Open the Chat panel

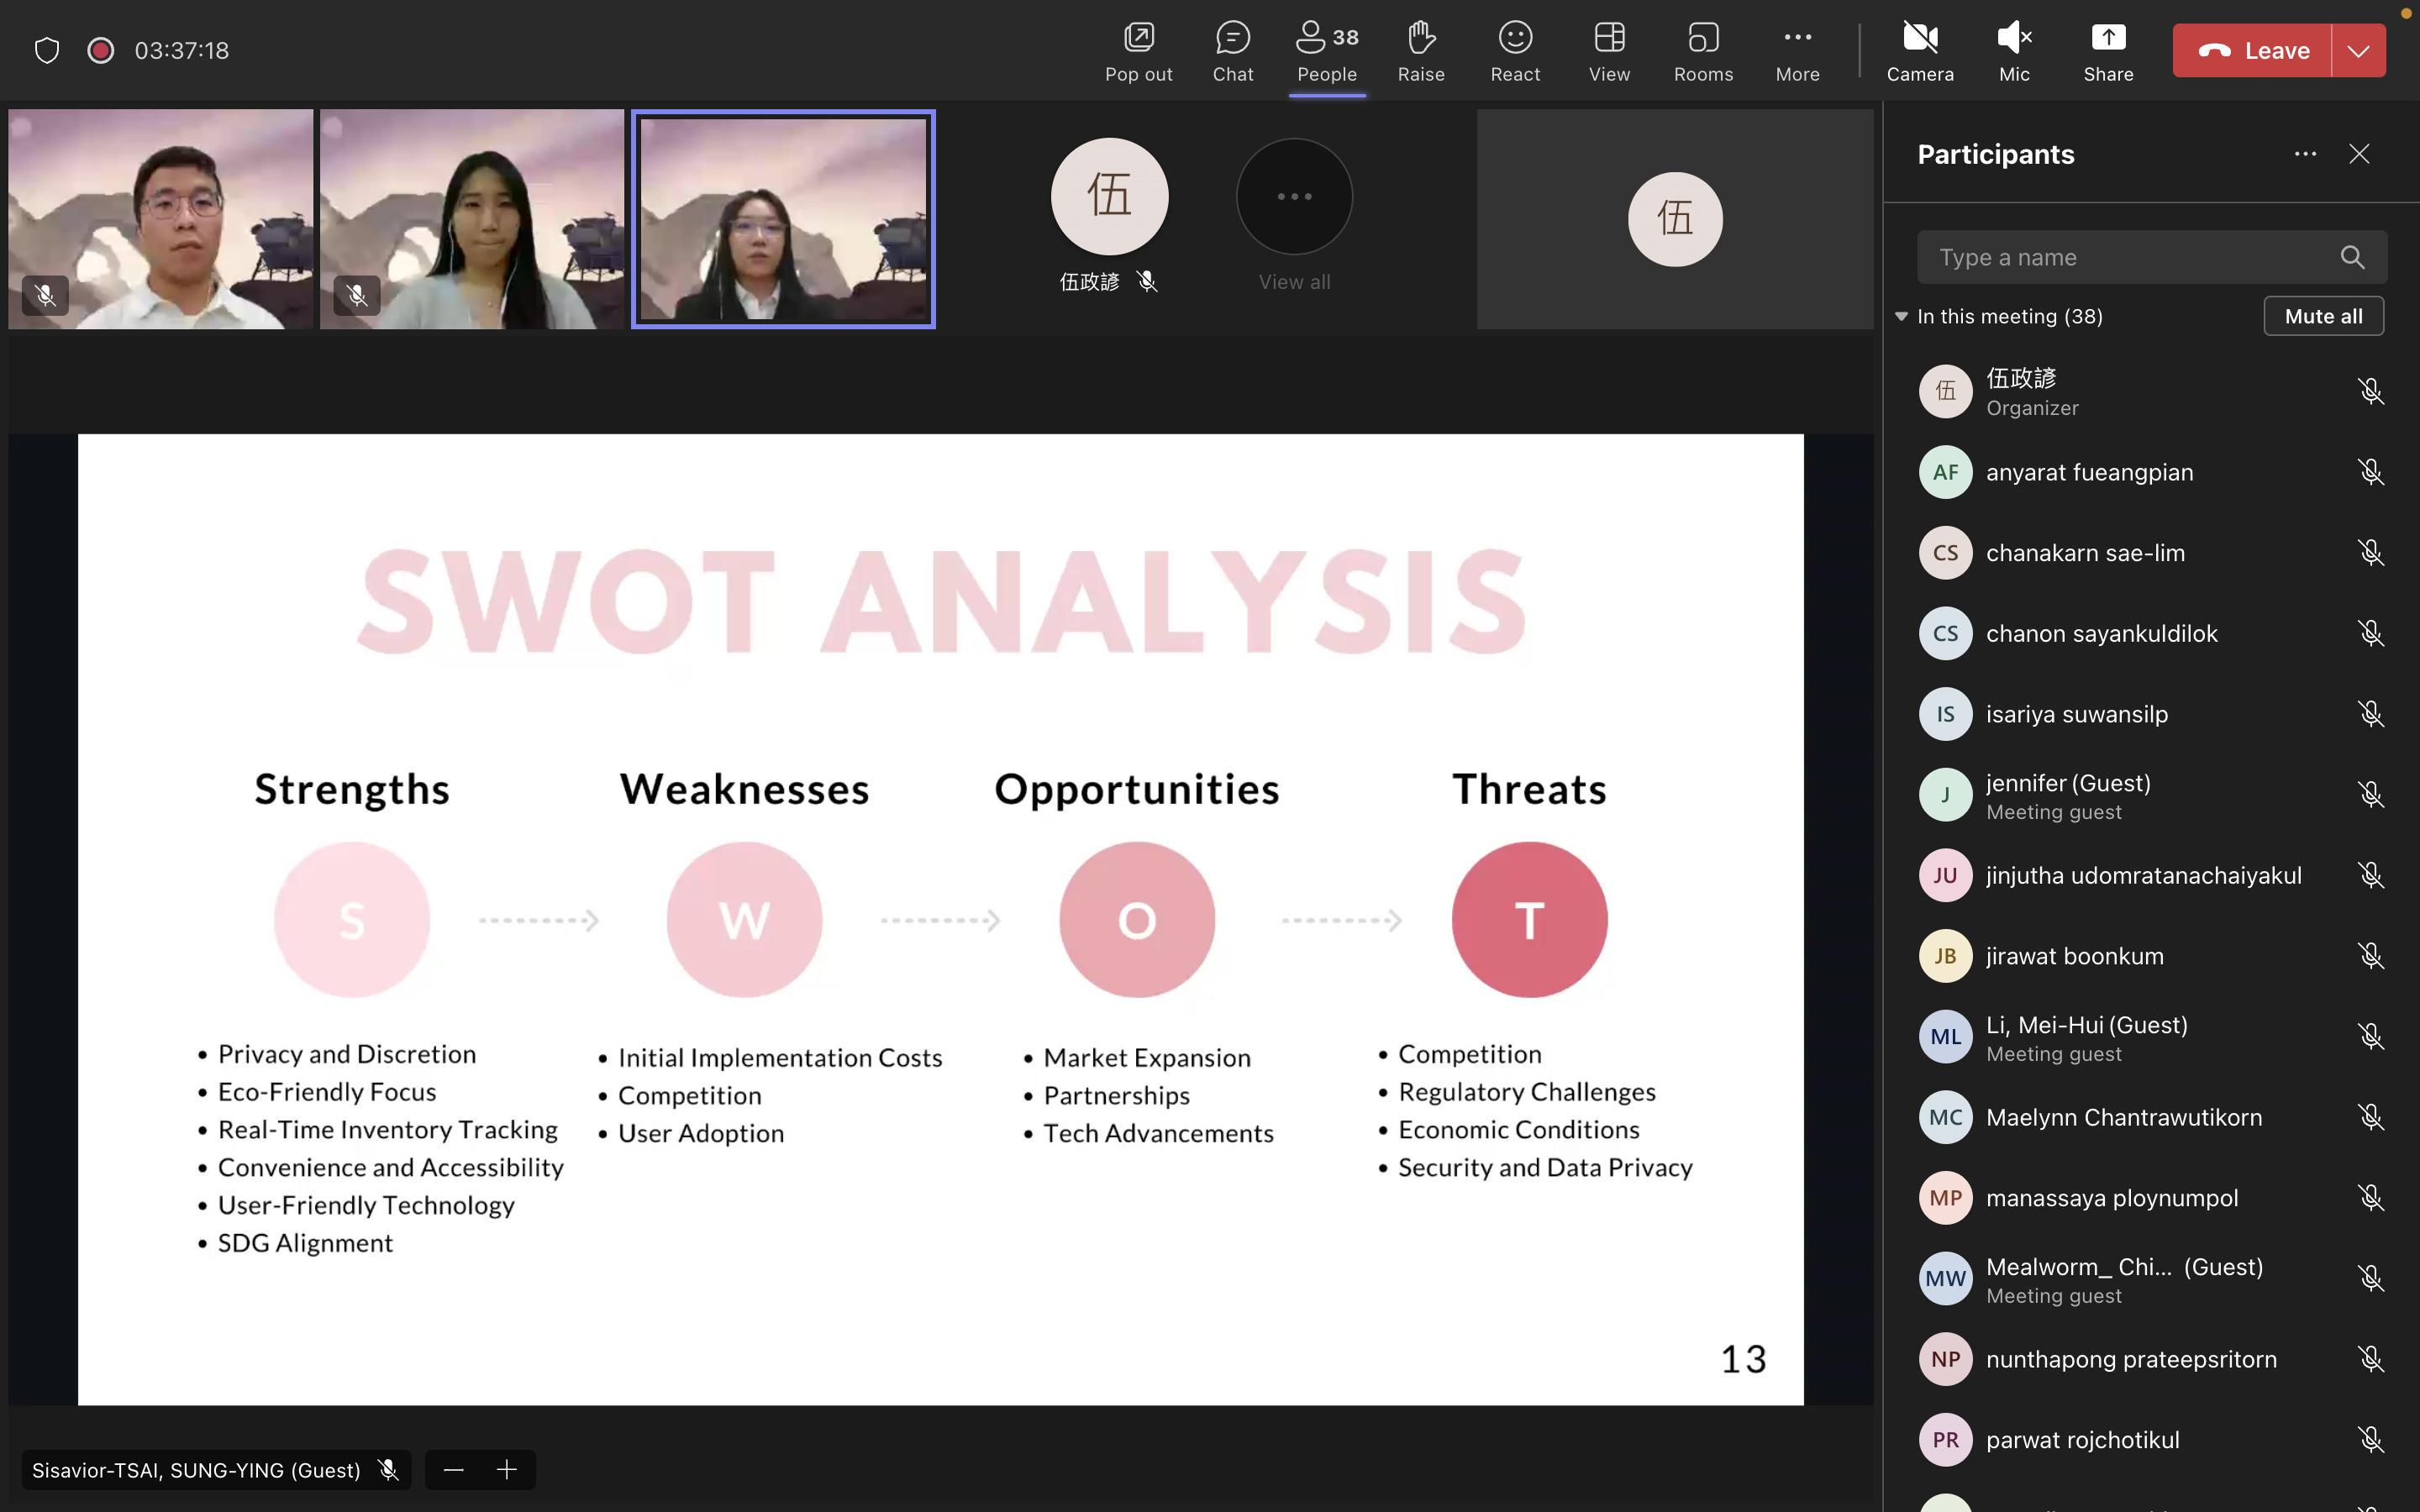point(1232,51)
